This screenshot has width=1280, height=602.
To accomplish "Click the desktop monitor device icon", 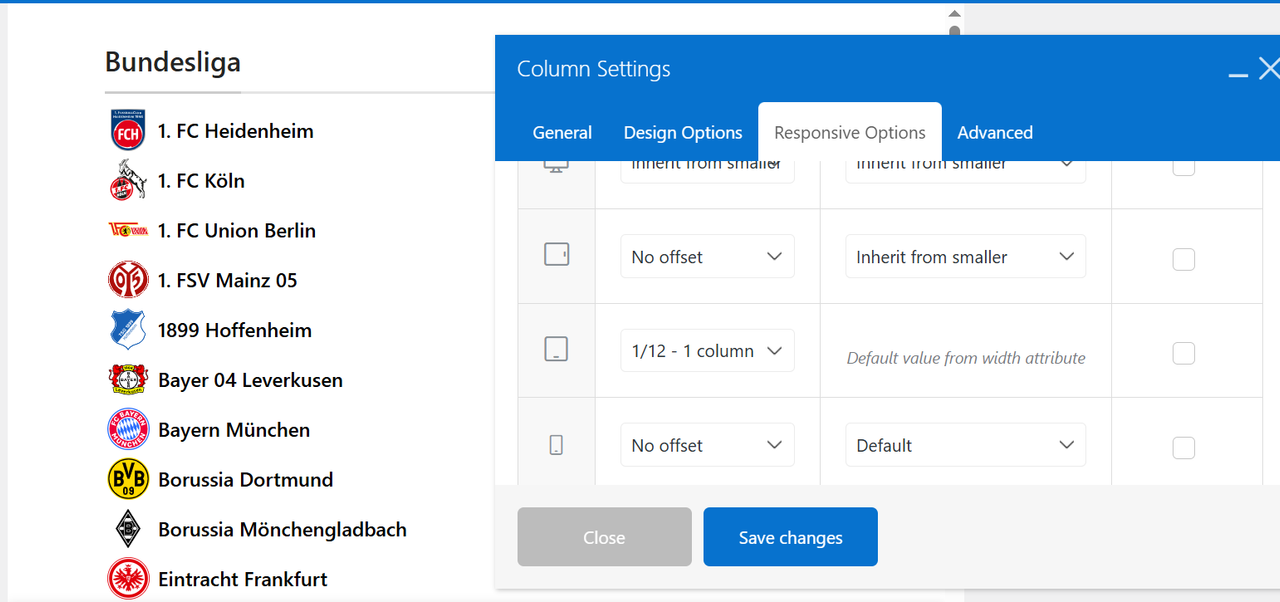I will (x=556, y=165).
